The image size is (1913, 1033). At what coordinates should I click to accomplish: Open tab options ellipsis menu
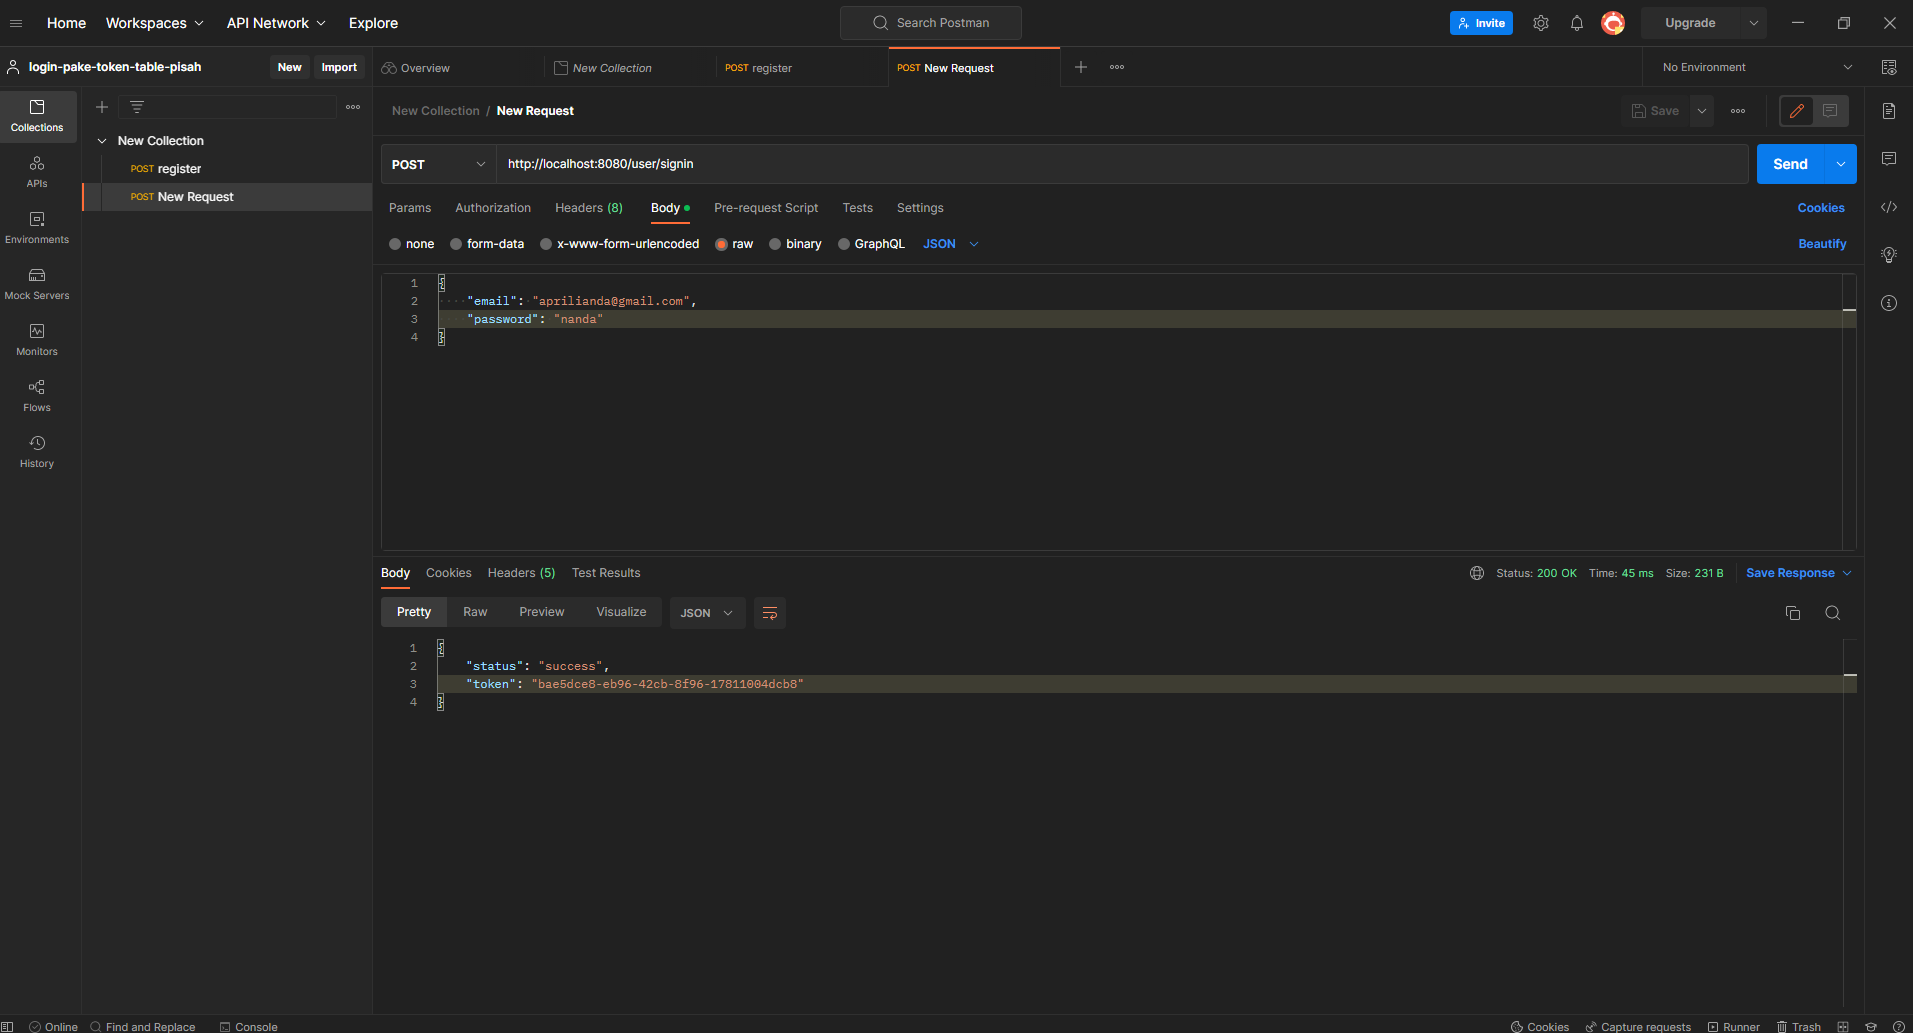(1117, 67)
